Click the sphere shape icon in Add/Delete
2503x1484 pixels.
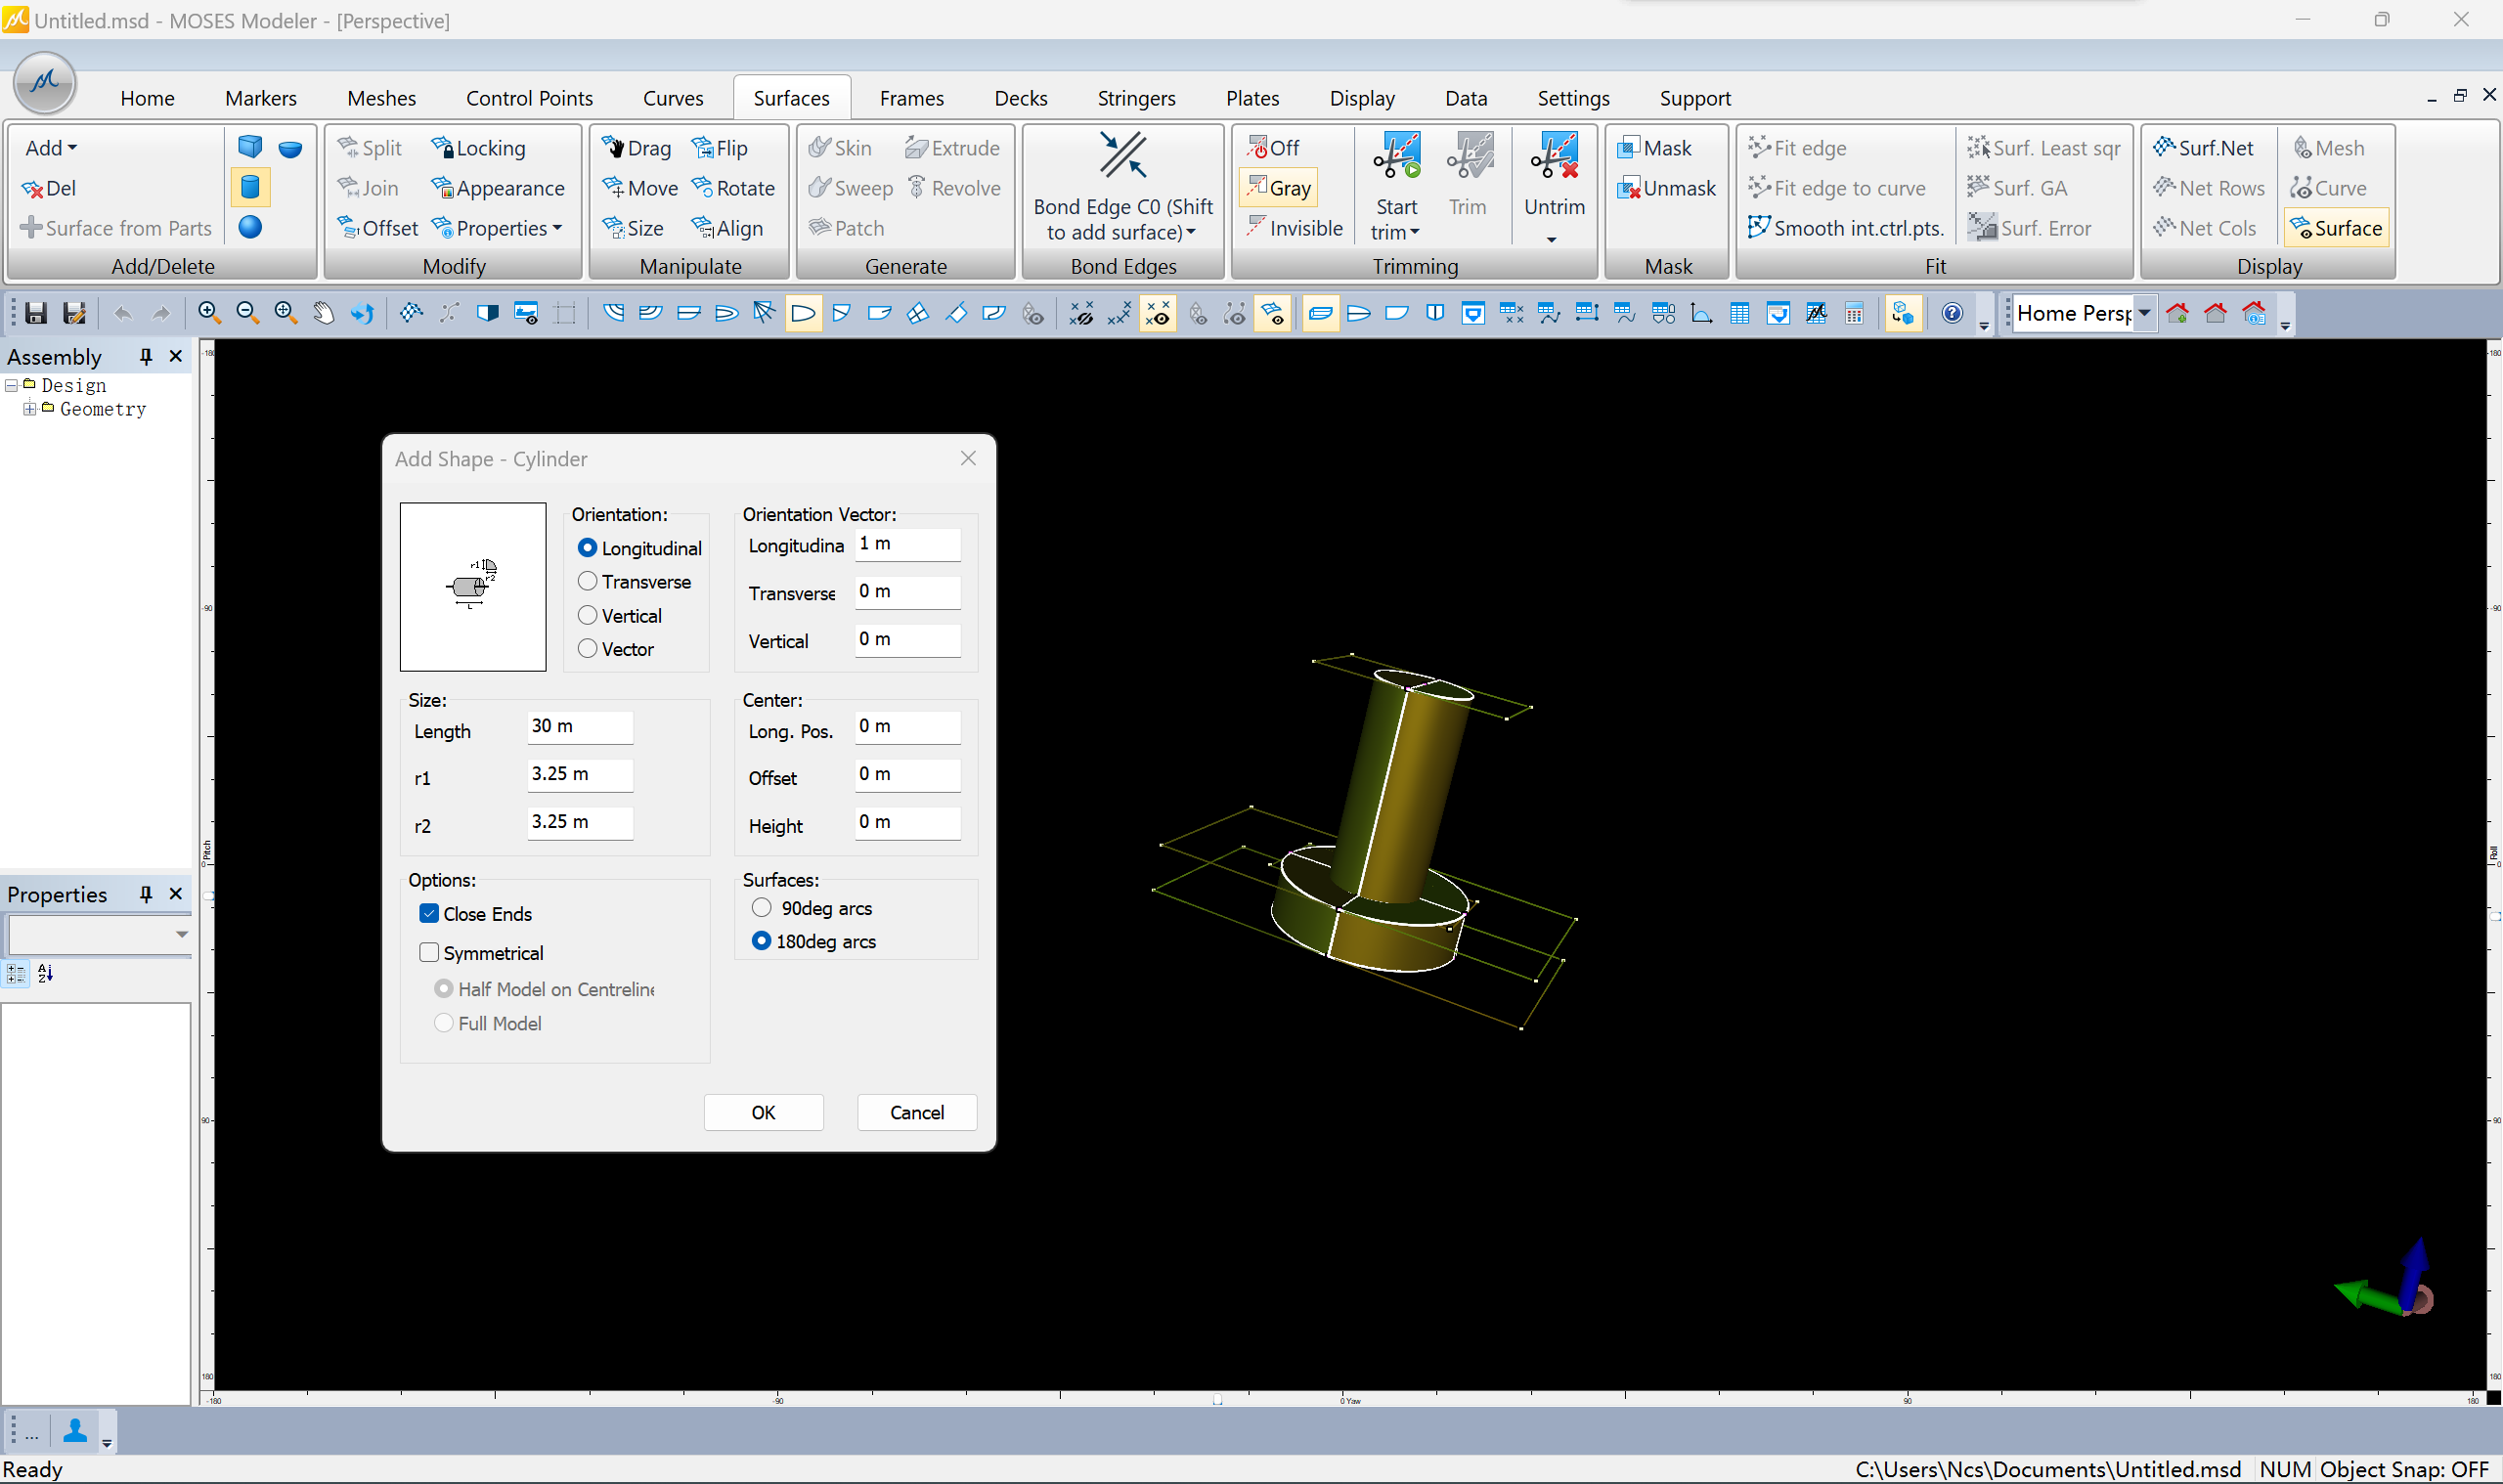coord(250,228)
